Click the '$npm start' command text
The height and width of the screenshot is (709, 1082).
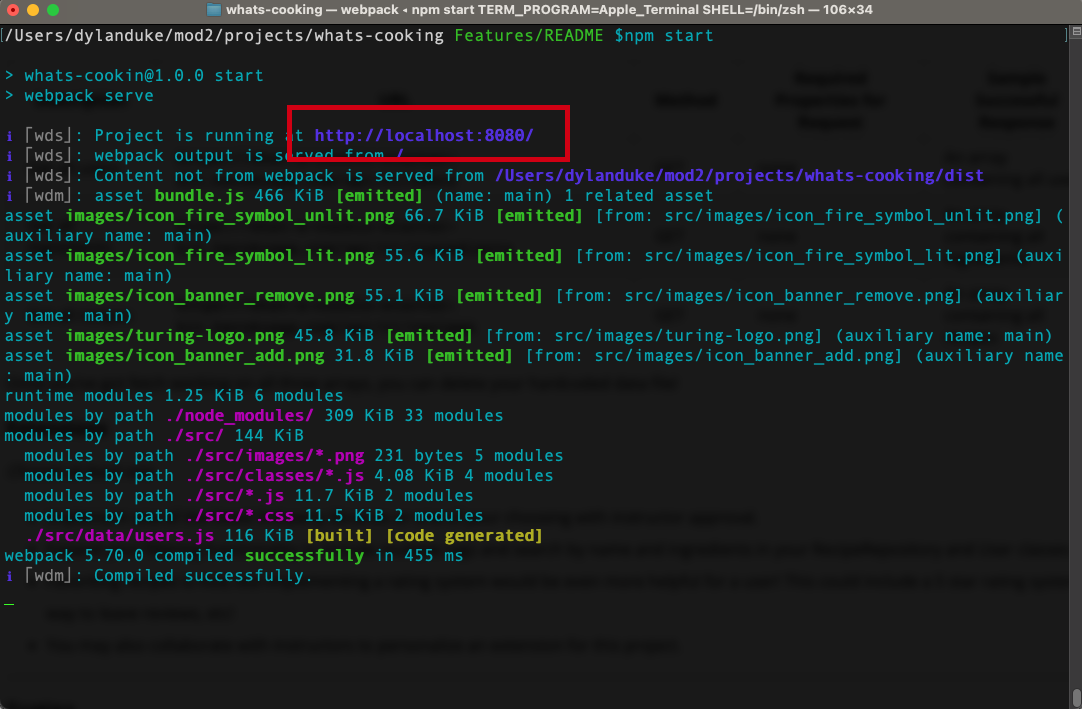click(x=664, y=35)
